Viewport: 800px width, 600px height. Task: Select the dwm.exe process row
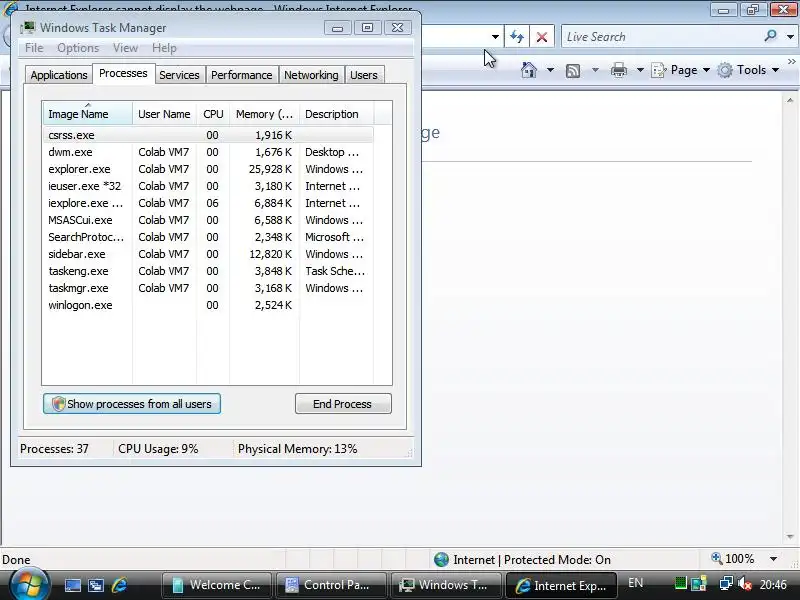coord(208,152)
